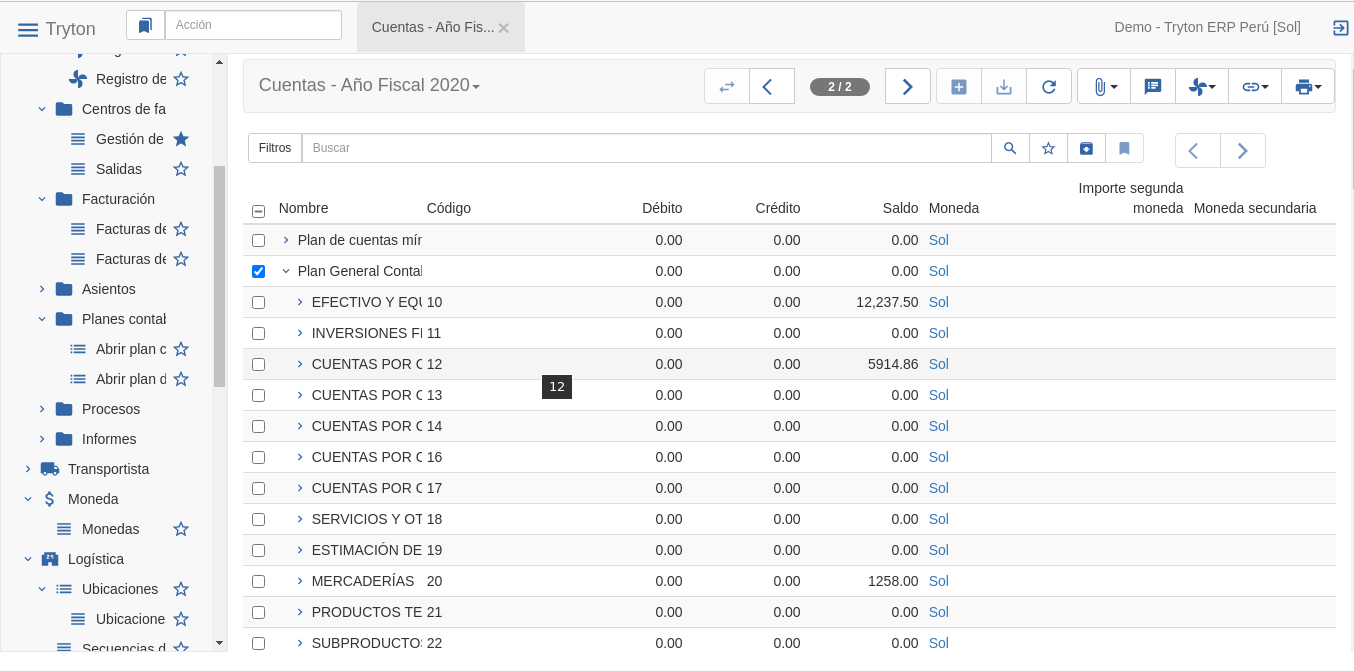Go to the previous record in toolbar

[x=771, y=87]
